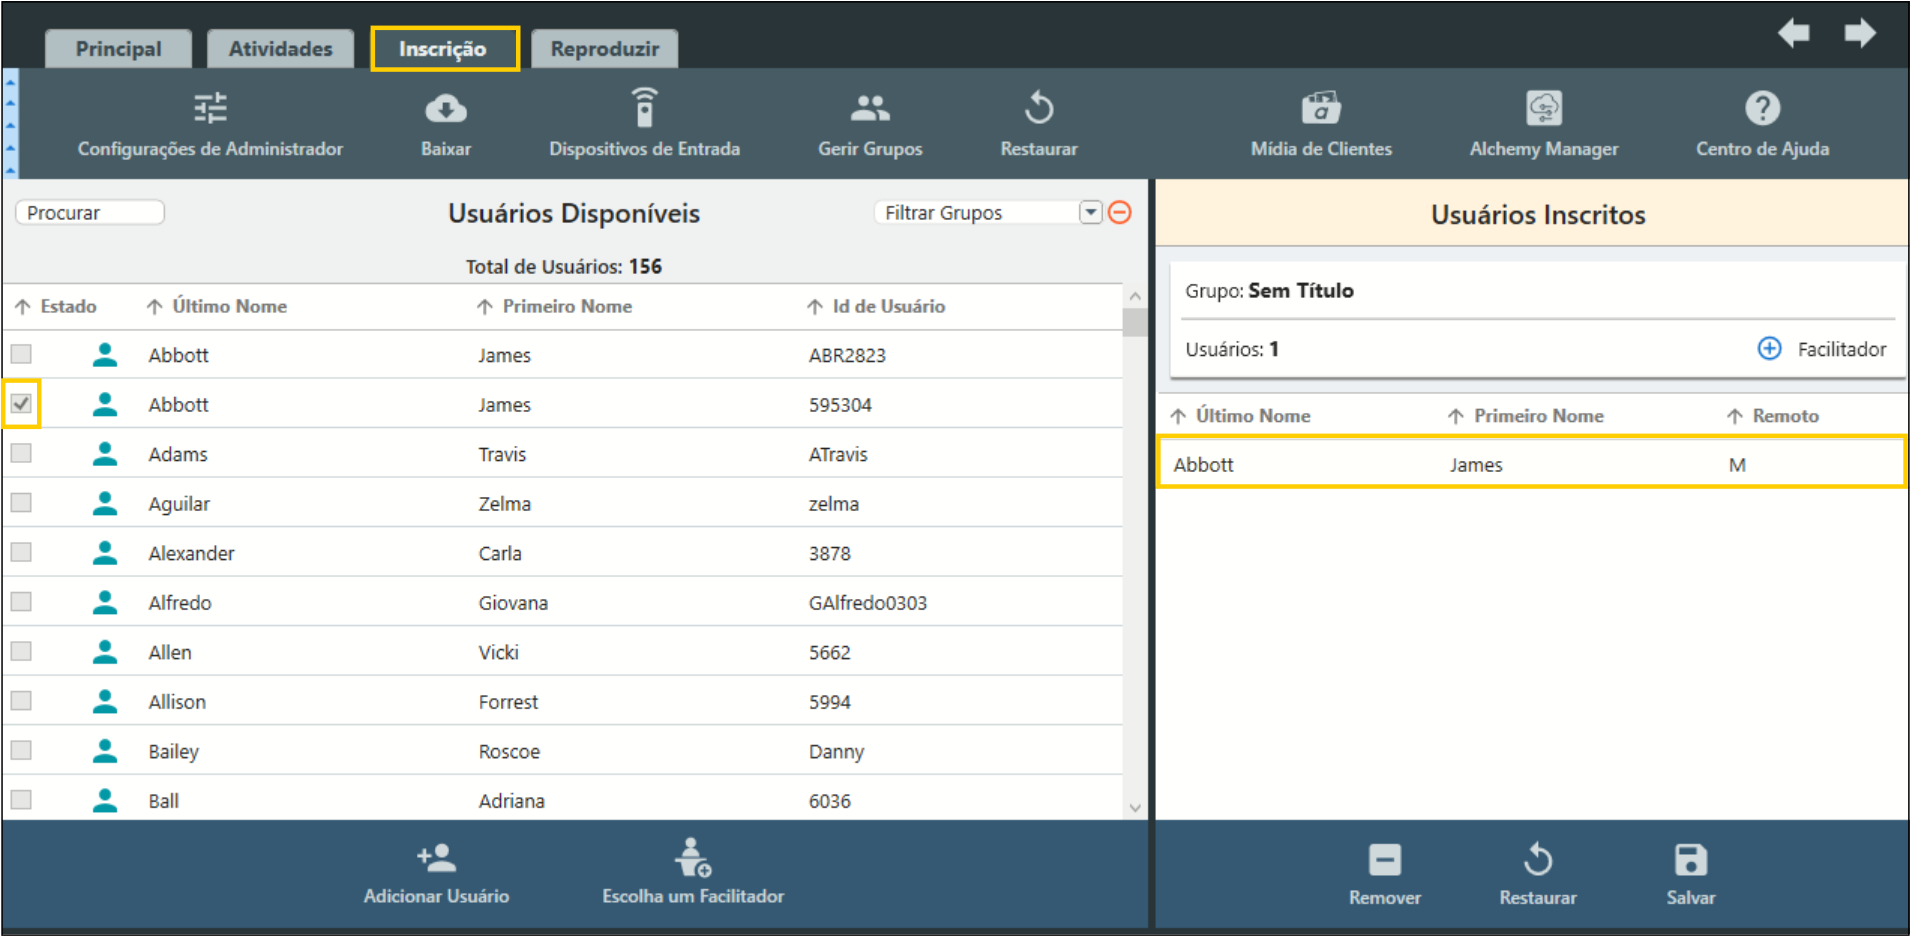This screenshot has width=1910, height=936.
Task: Click the Procurar search field
Action: click(90, 212)
